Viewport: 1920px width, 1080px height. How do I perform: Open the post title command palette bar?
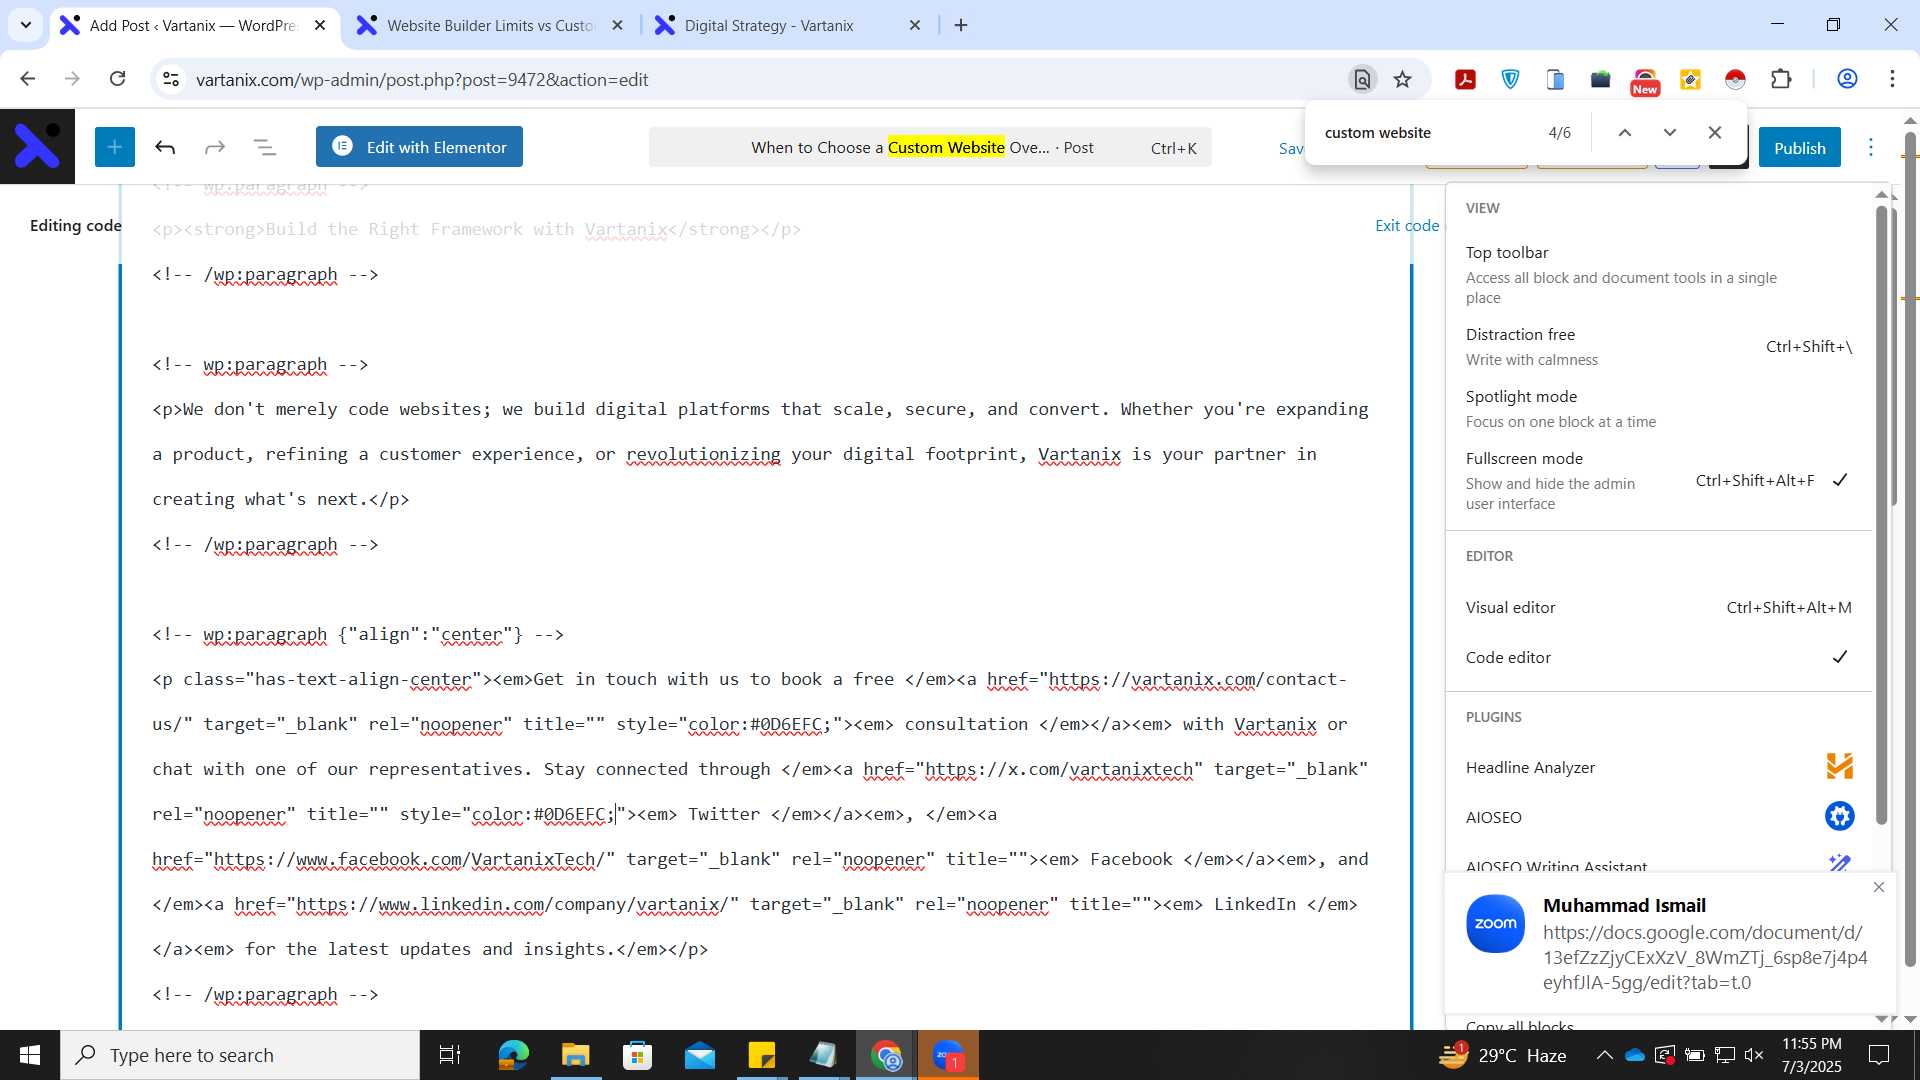[x=930, y=148]
